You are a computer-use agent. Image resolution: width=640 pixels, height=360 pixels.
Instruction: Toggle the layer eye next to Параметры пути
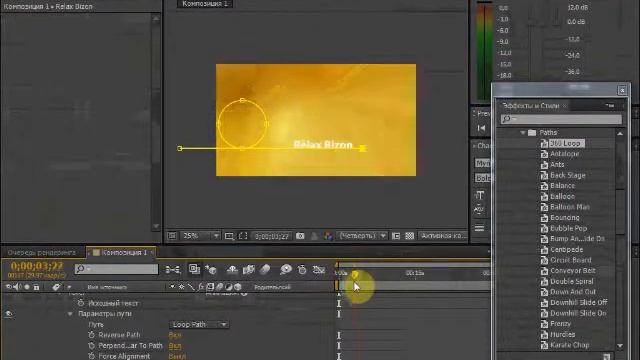pos(9,314)
